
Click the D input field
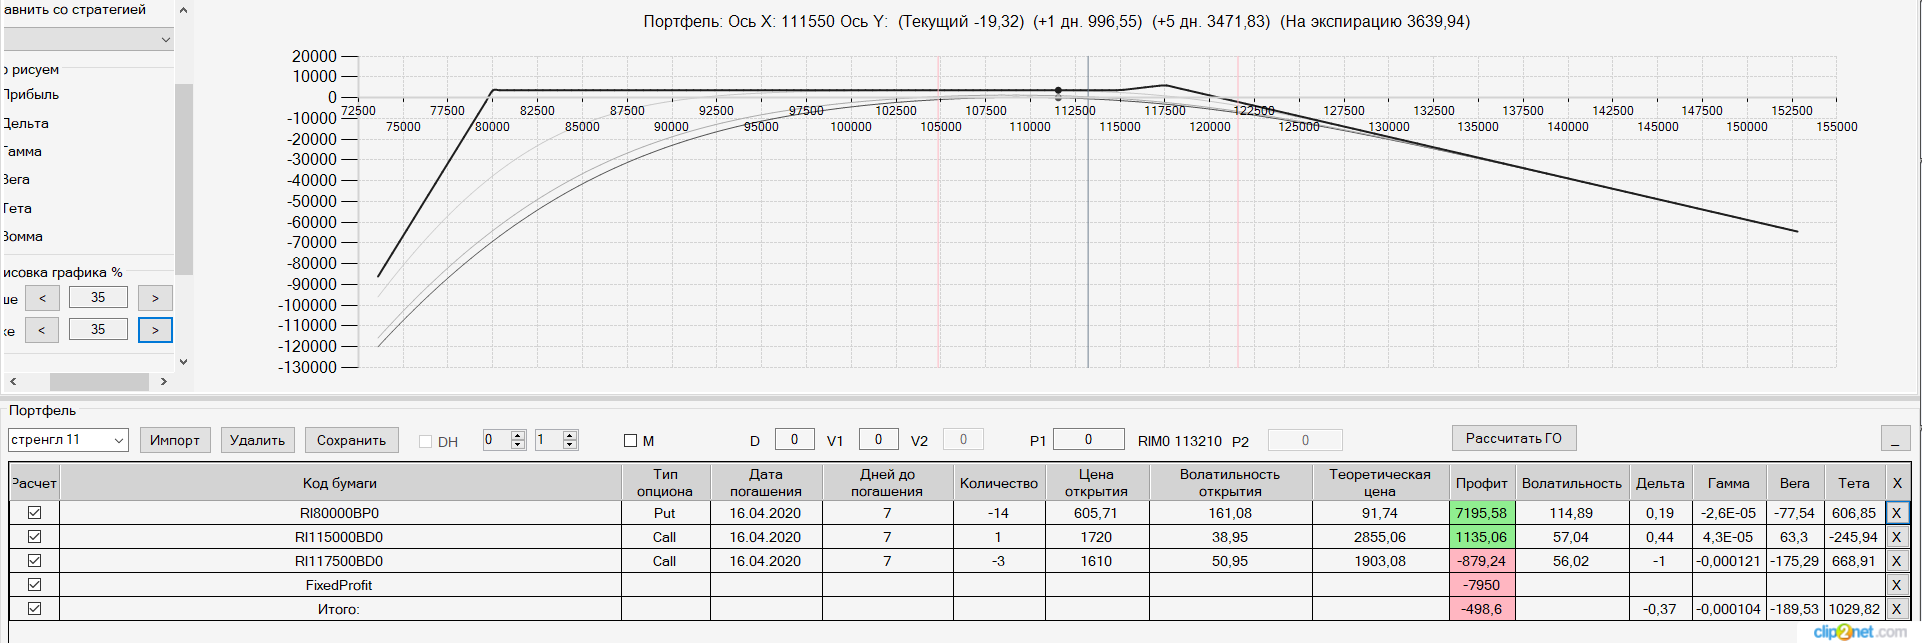[794, 439]
